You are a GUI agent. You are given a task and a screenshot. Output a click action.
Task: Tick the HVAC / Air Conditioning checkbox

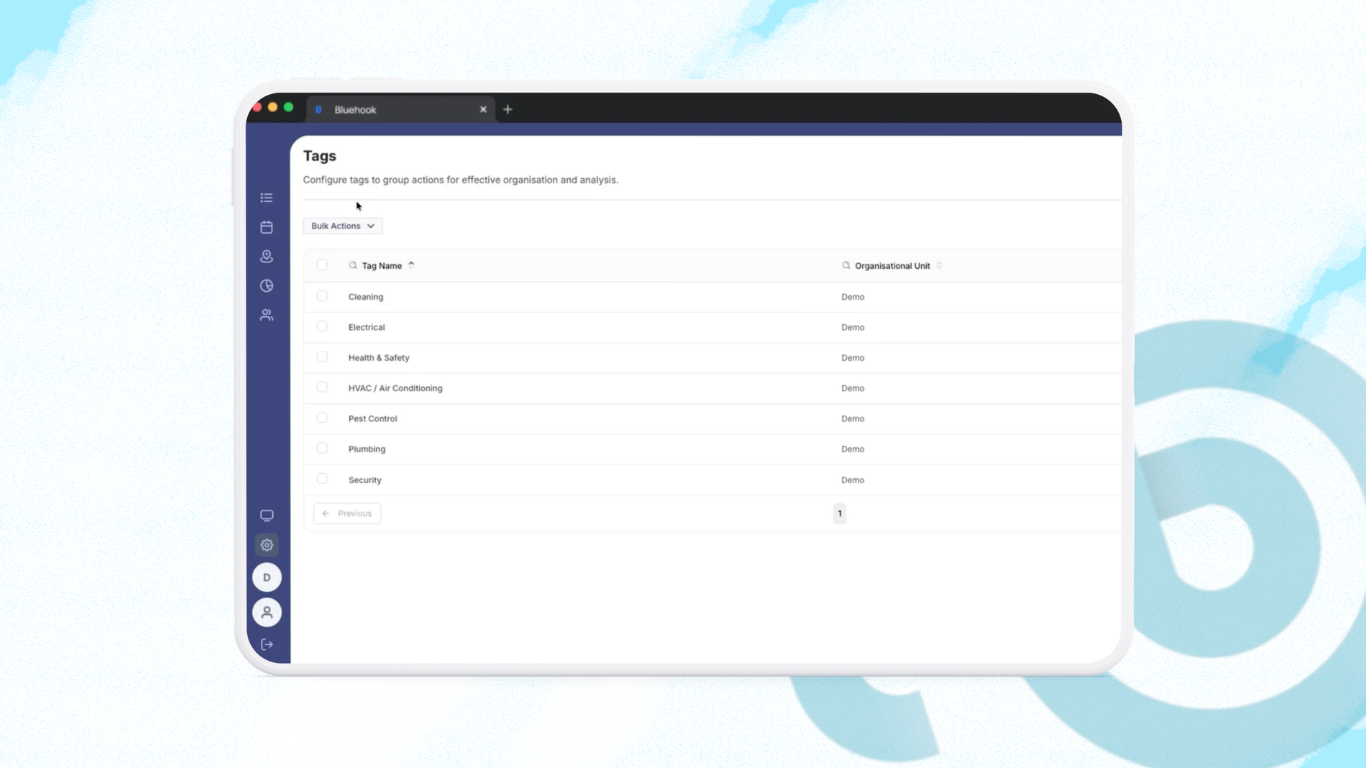pyautogui.click(x=322, y=387)
